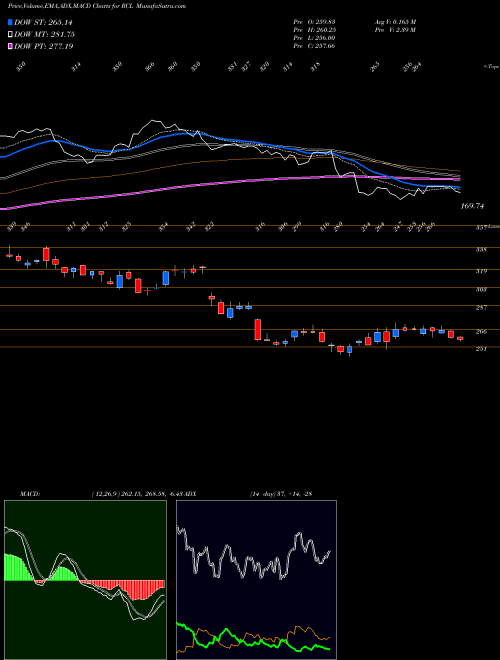Image resolution: width=500 pixels, height=660 pixels.
Task: Click the 'Pre O: 259.83' open value
Action: pos(314,21)
